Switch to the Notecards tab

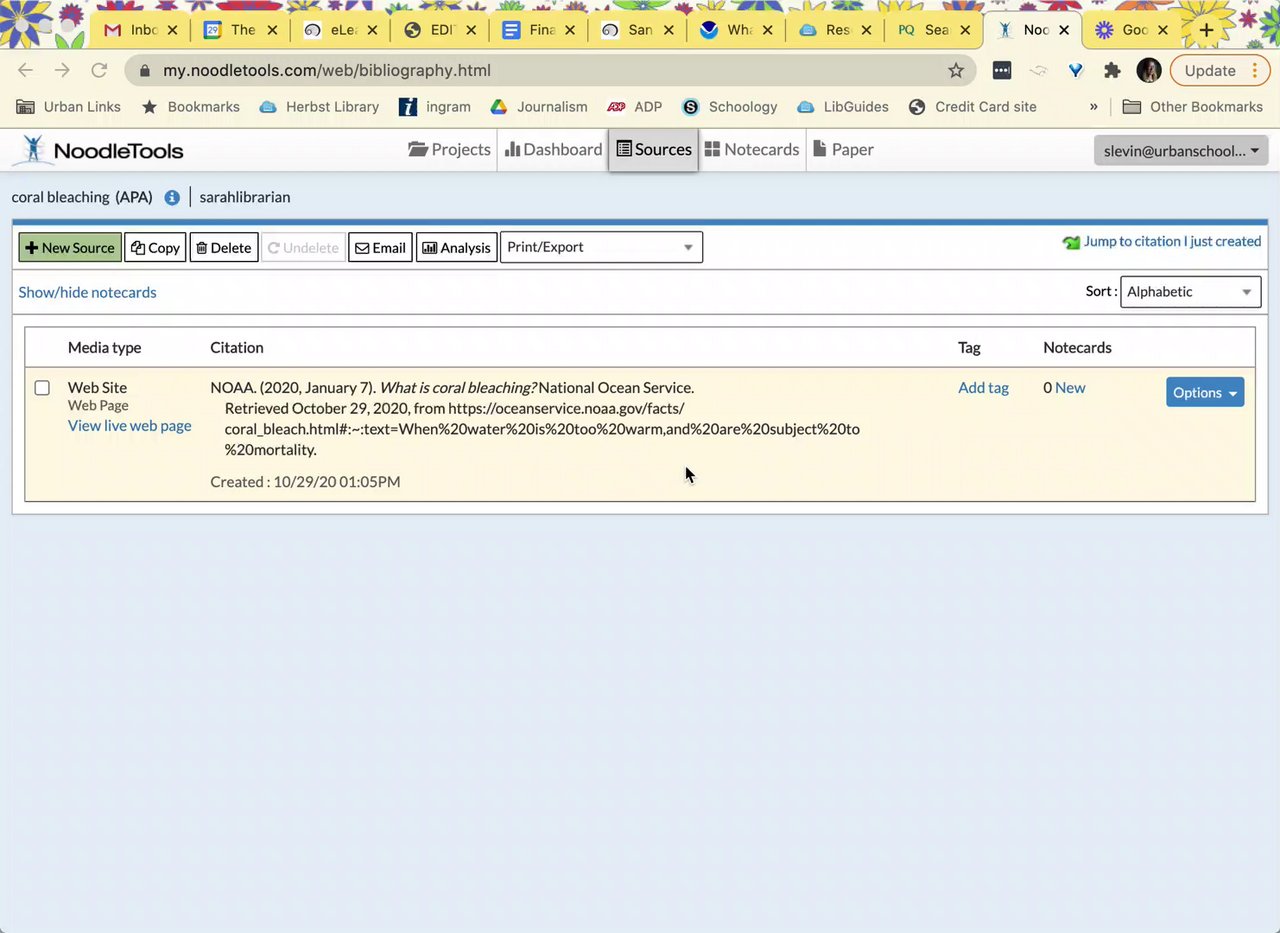pos(752,149)
